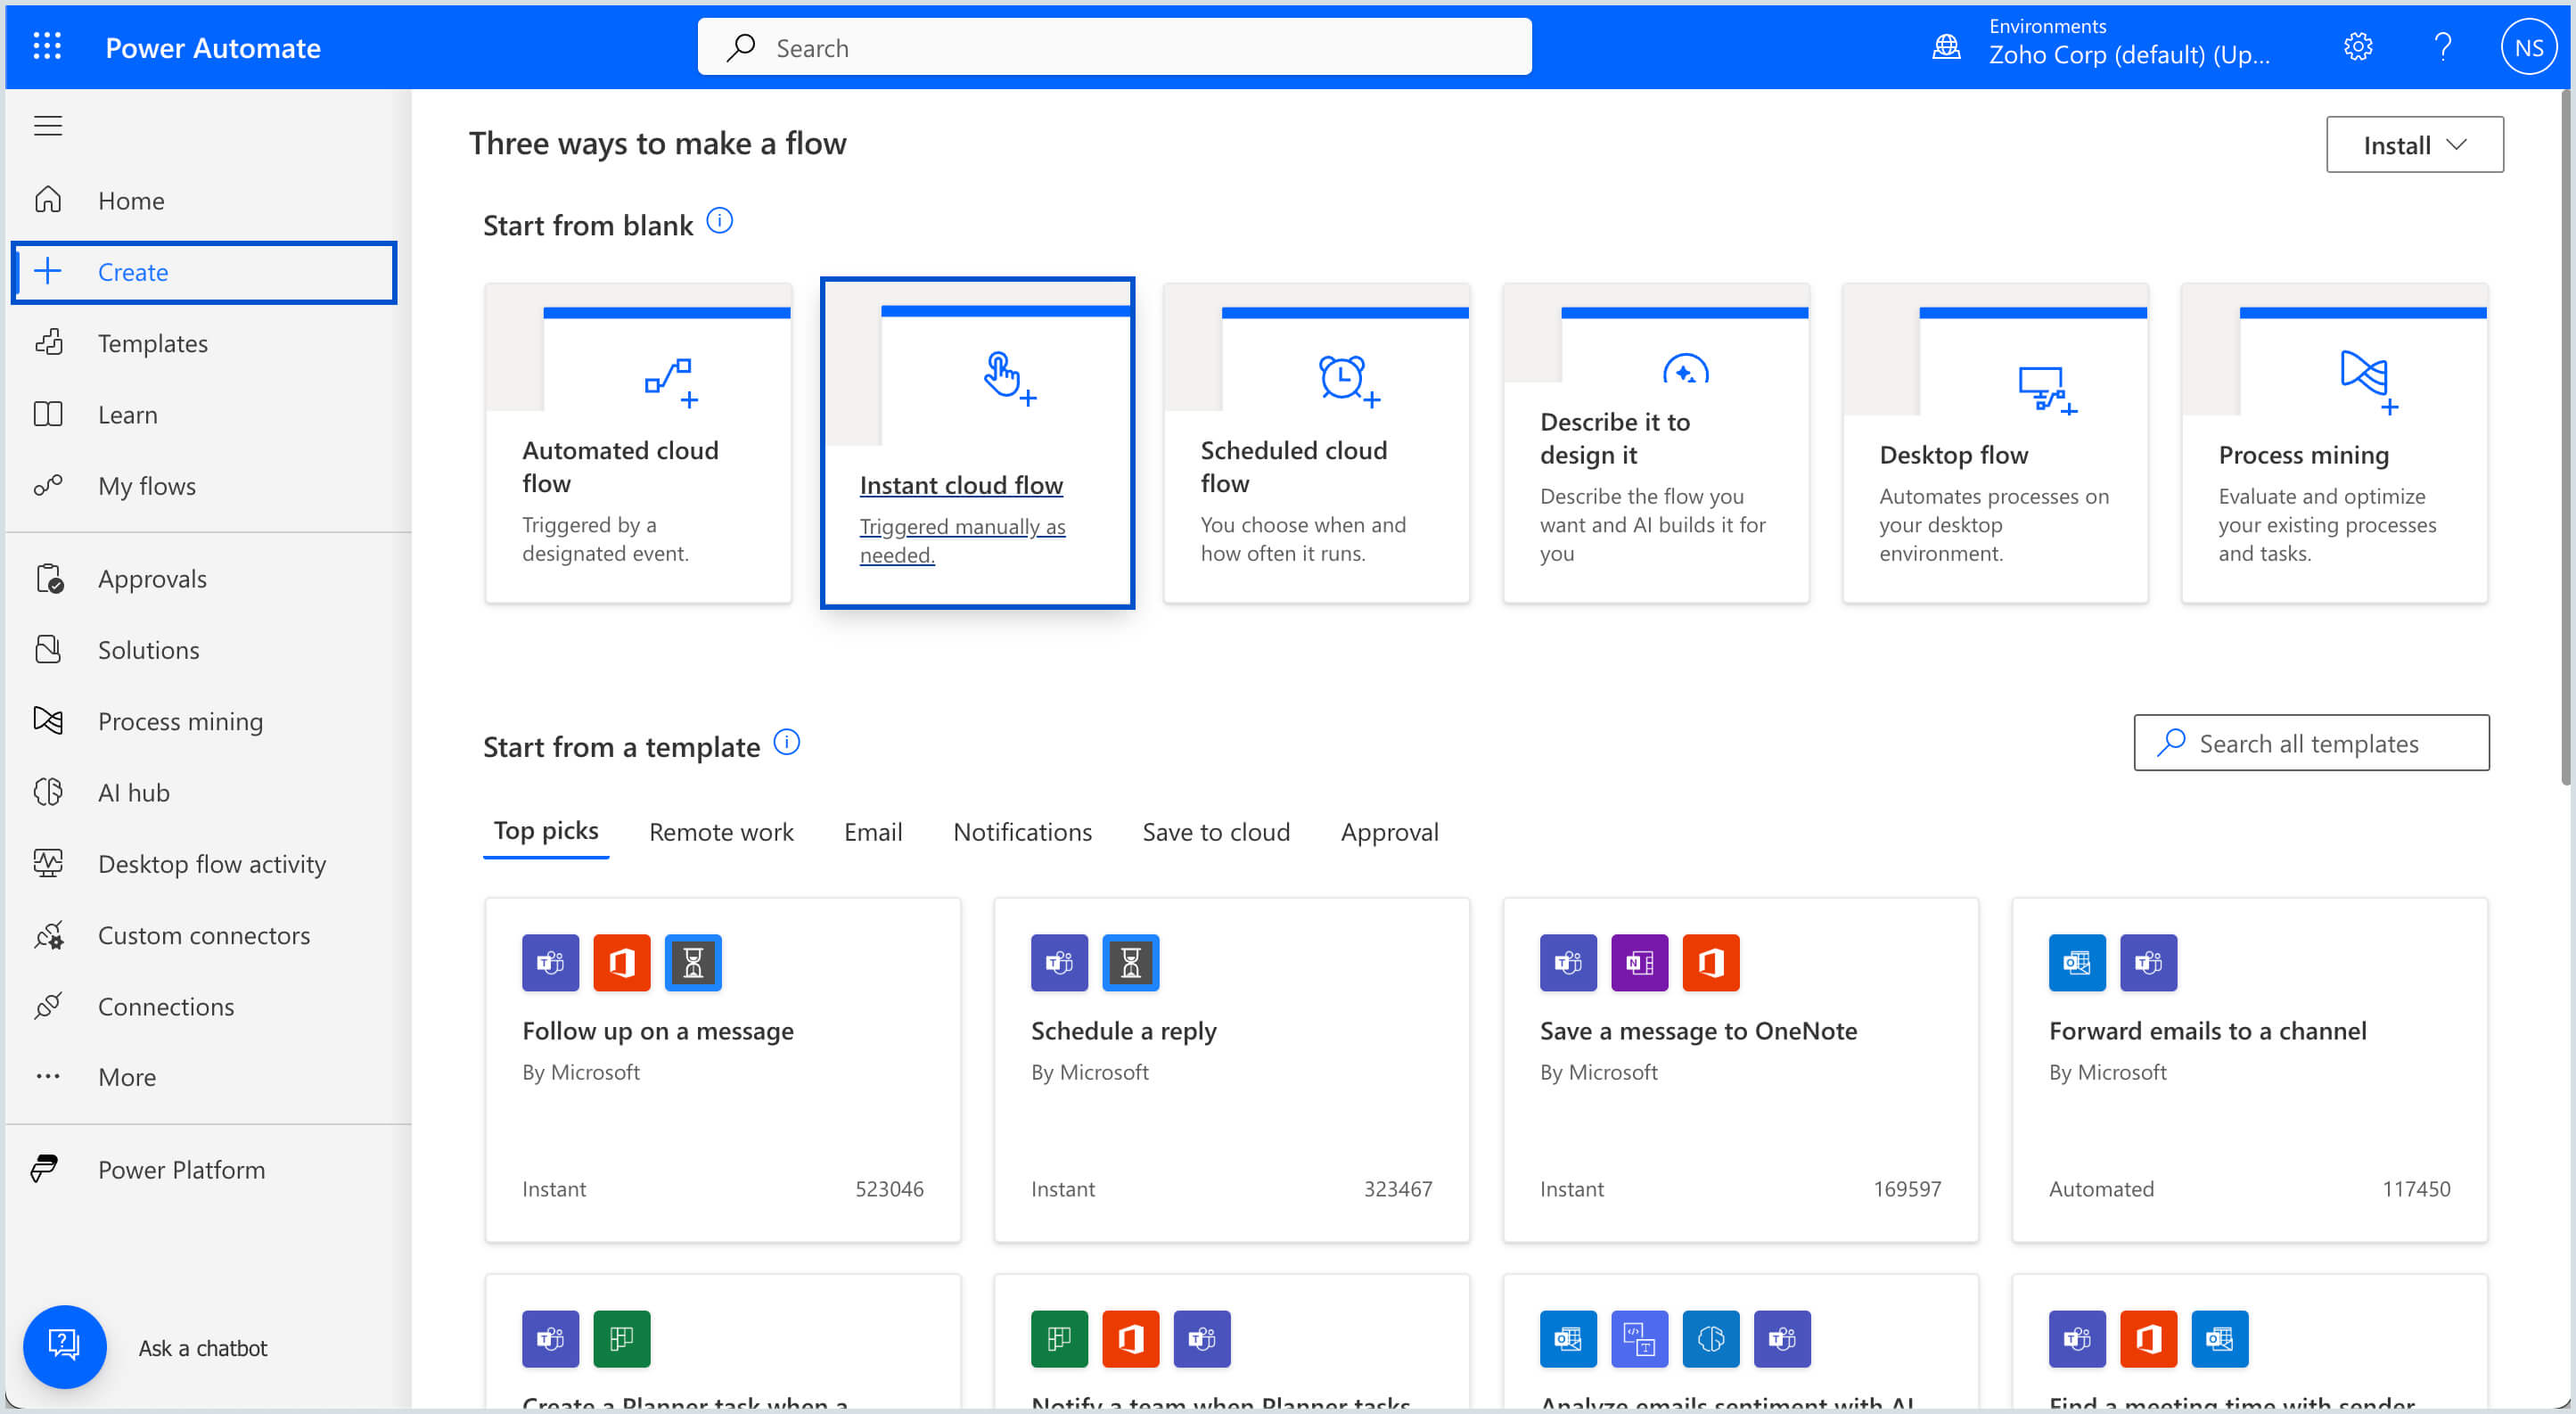This screenshot has height=1414, width=2576.
Task: Click the environment globe icon
Action: (1946, 47)
